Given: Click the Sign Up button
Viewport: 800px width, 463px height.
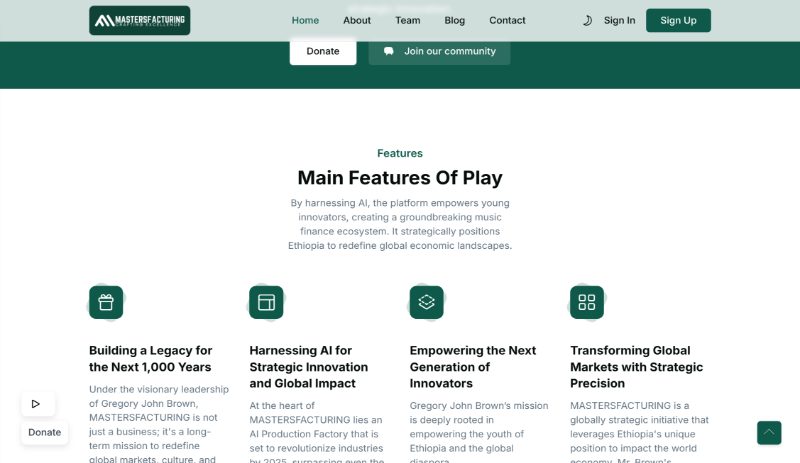Looking at the screenshot, I should 678,20.
